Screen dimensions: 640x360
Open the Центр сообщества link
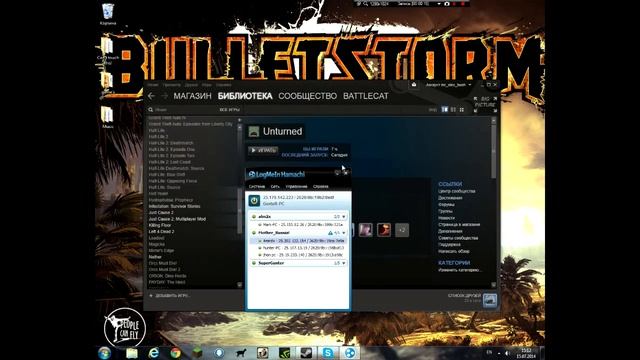pos(456,191)
